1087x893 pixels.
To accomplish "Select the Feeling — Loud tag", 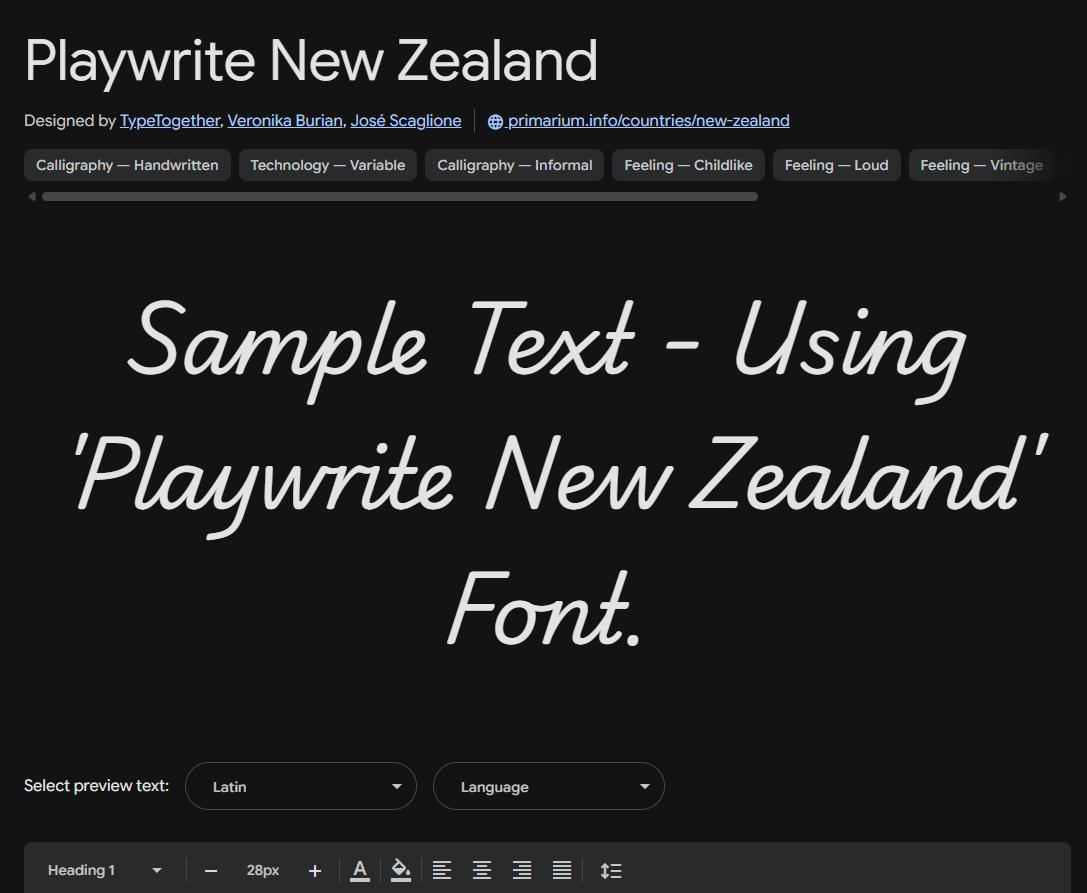I will coord(836,165).
